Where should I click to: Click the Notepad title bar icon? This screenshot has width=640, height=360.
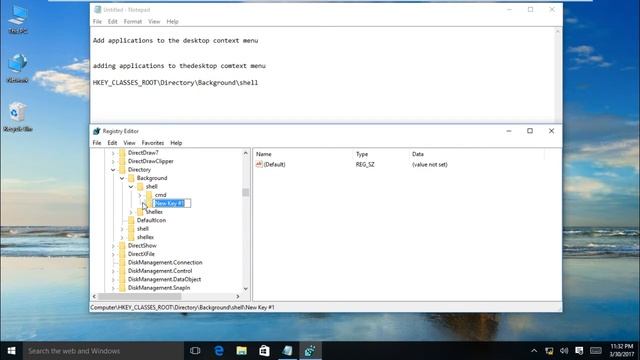98,9
